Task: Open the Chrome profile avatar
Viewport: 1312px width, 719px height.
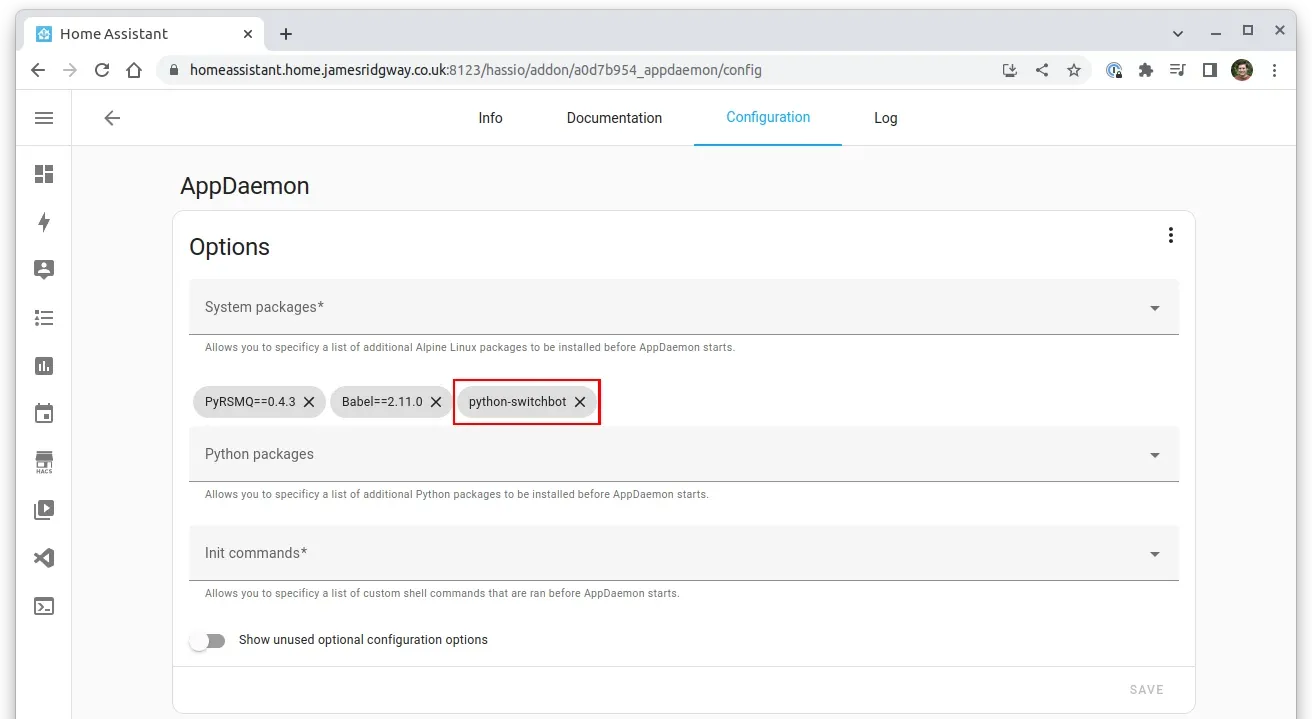Action: [x=1242, y=70]
